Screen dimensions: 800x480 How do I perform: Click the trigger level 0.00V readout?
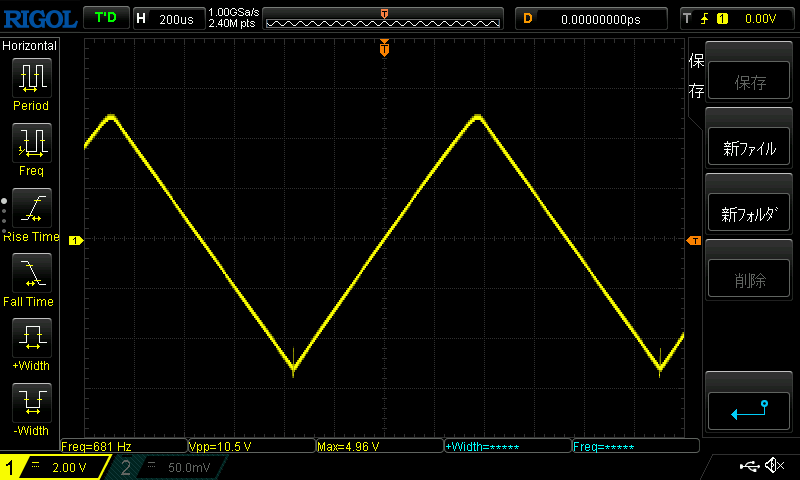pyautogui.click(x=760, y=19)
